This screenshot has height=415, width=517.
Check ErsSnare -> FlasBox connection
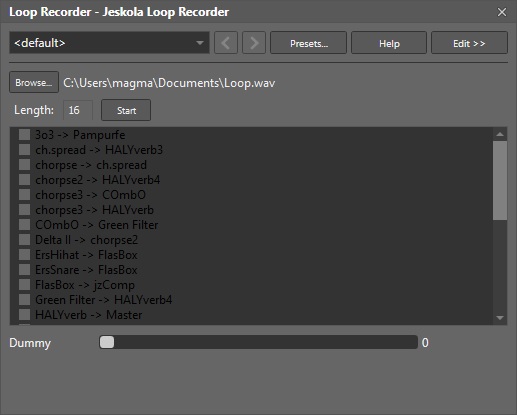coord(24,270)
